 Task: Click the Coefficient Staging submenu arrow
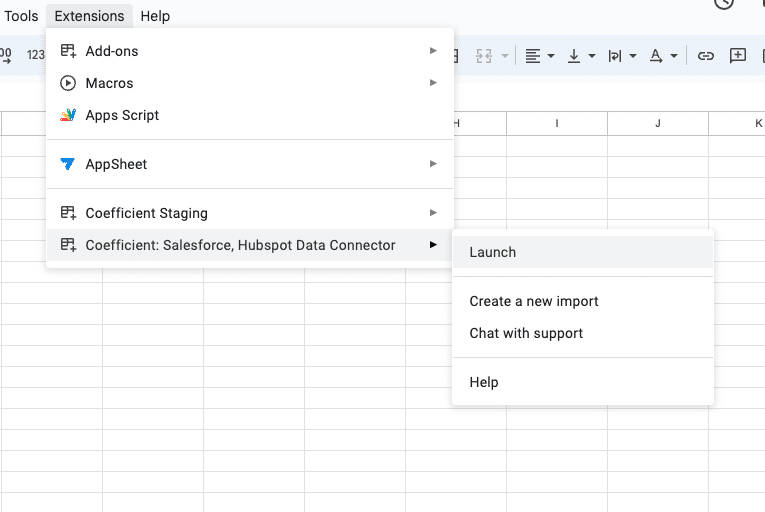click(433, 212)
